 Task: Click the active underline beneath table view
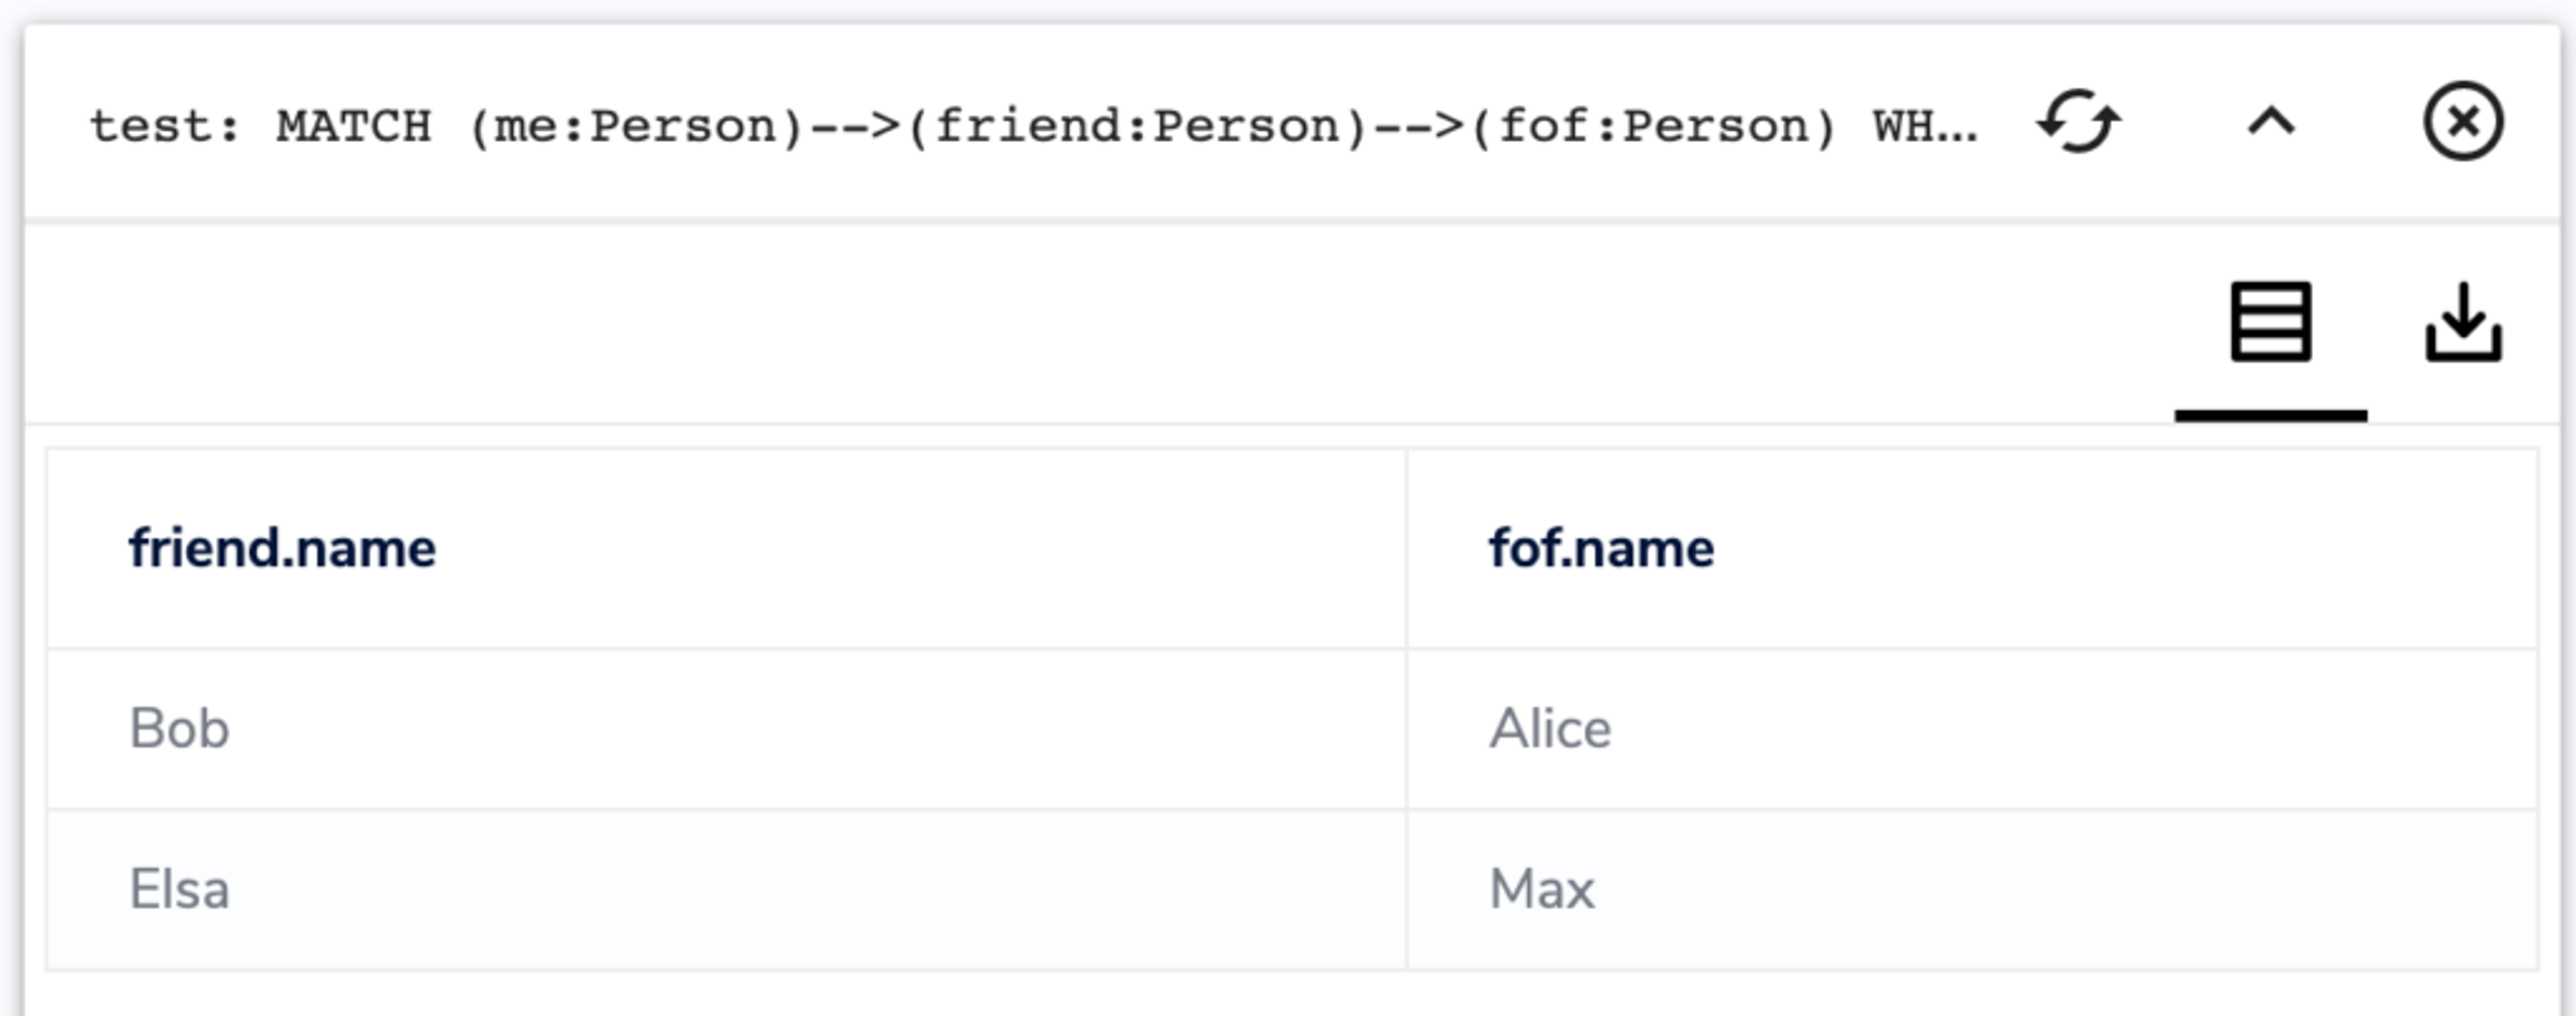tap(2270, 416)
